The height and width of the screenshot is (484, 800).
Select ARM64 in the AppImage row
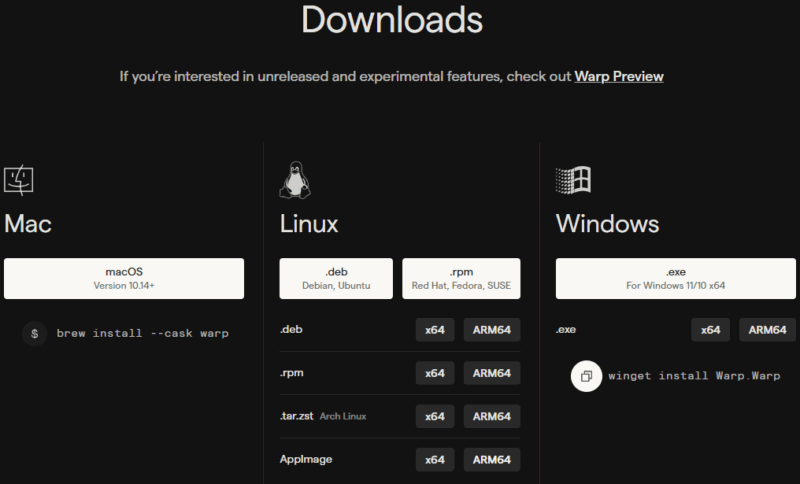(492, 460)
